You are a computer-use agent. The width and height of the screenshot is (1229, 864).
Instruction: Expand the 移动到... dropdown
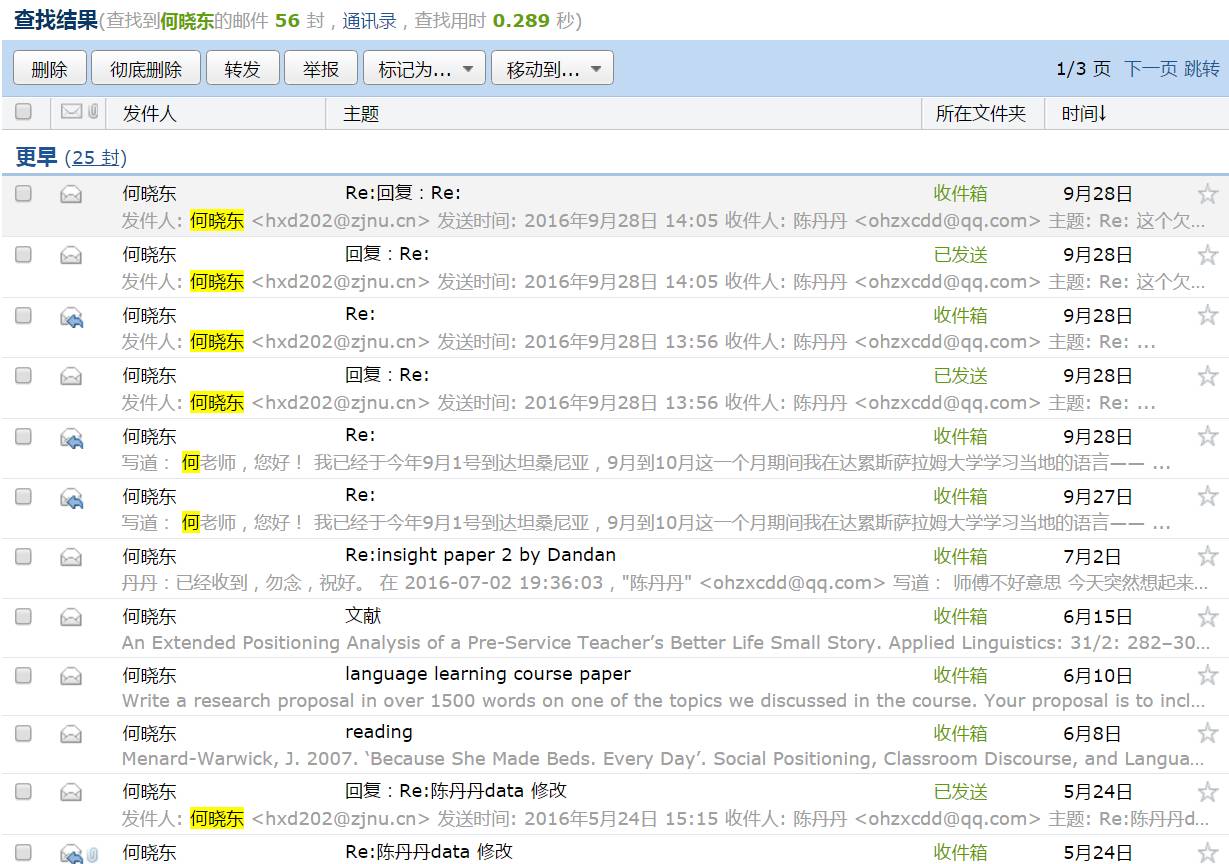[x=552, y=69]
